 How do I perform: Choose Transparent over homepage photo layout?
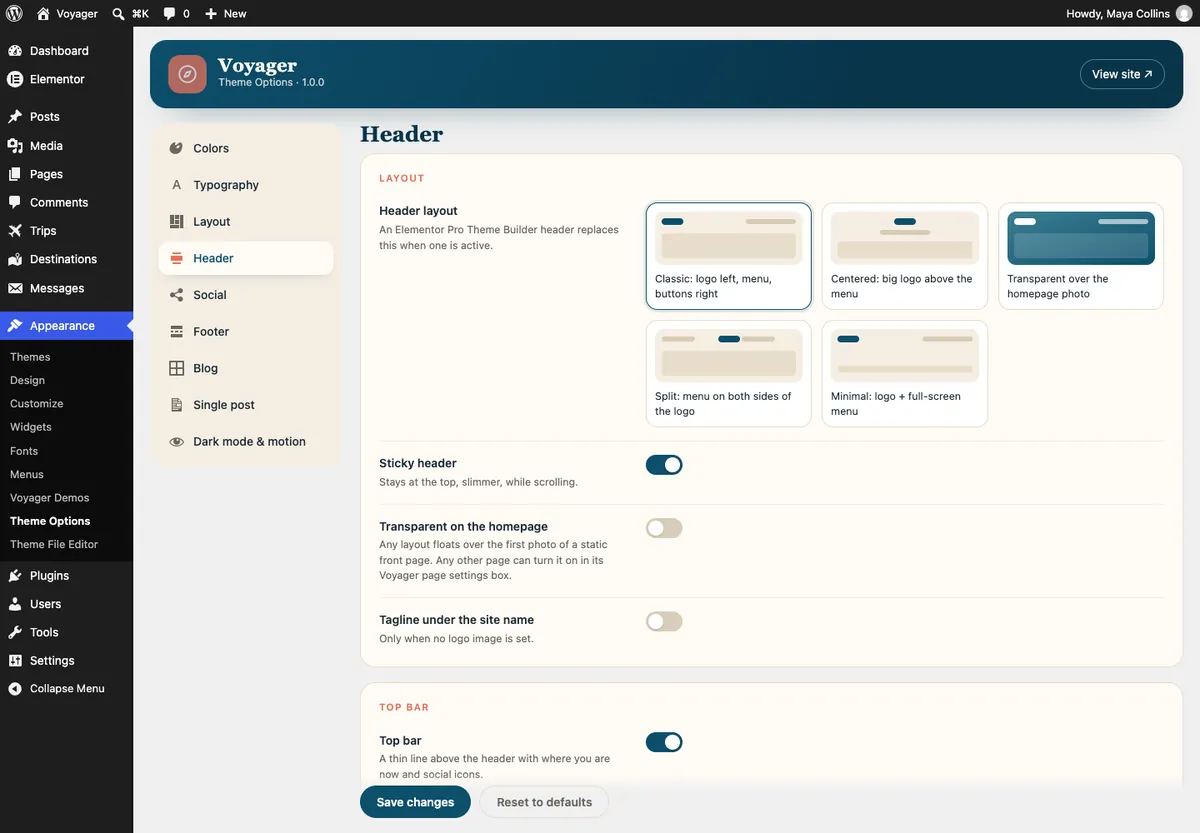tap(1081, 256)
